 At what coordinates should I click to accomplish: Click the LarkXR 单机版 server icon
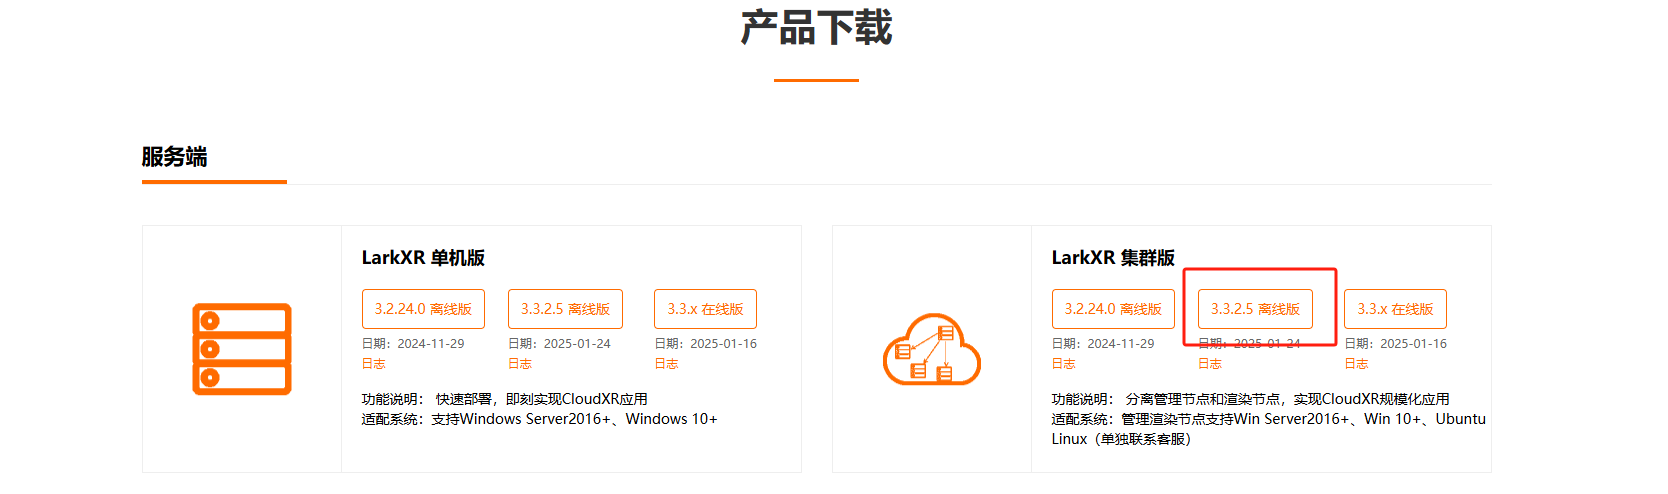point(242,349)
